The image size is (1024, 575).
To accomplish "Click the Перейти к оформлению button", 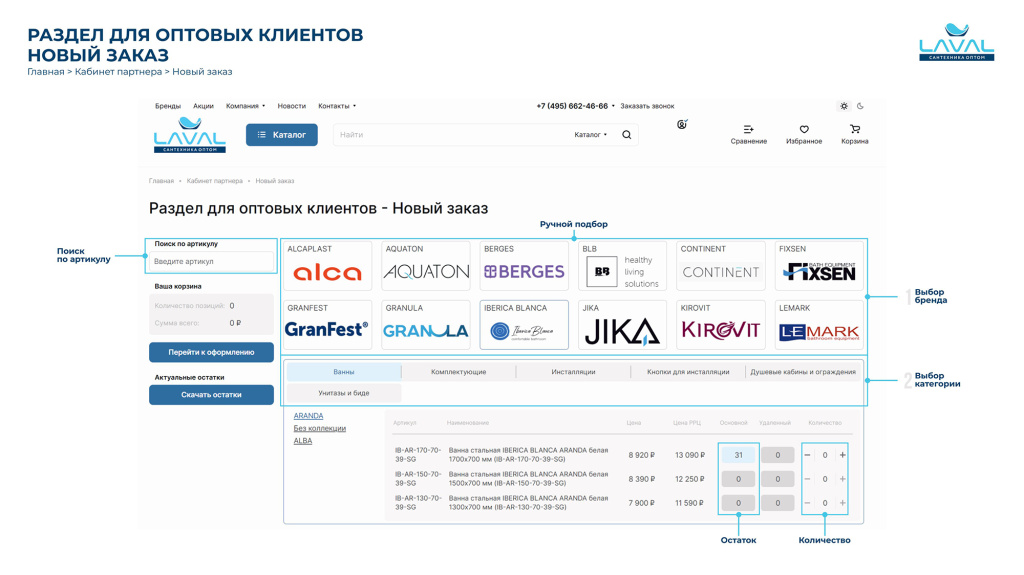I will [211, 351].
